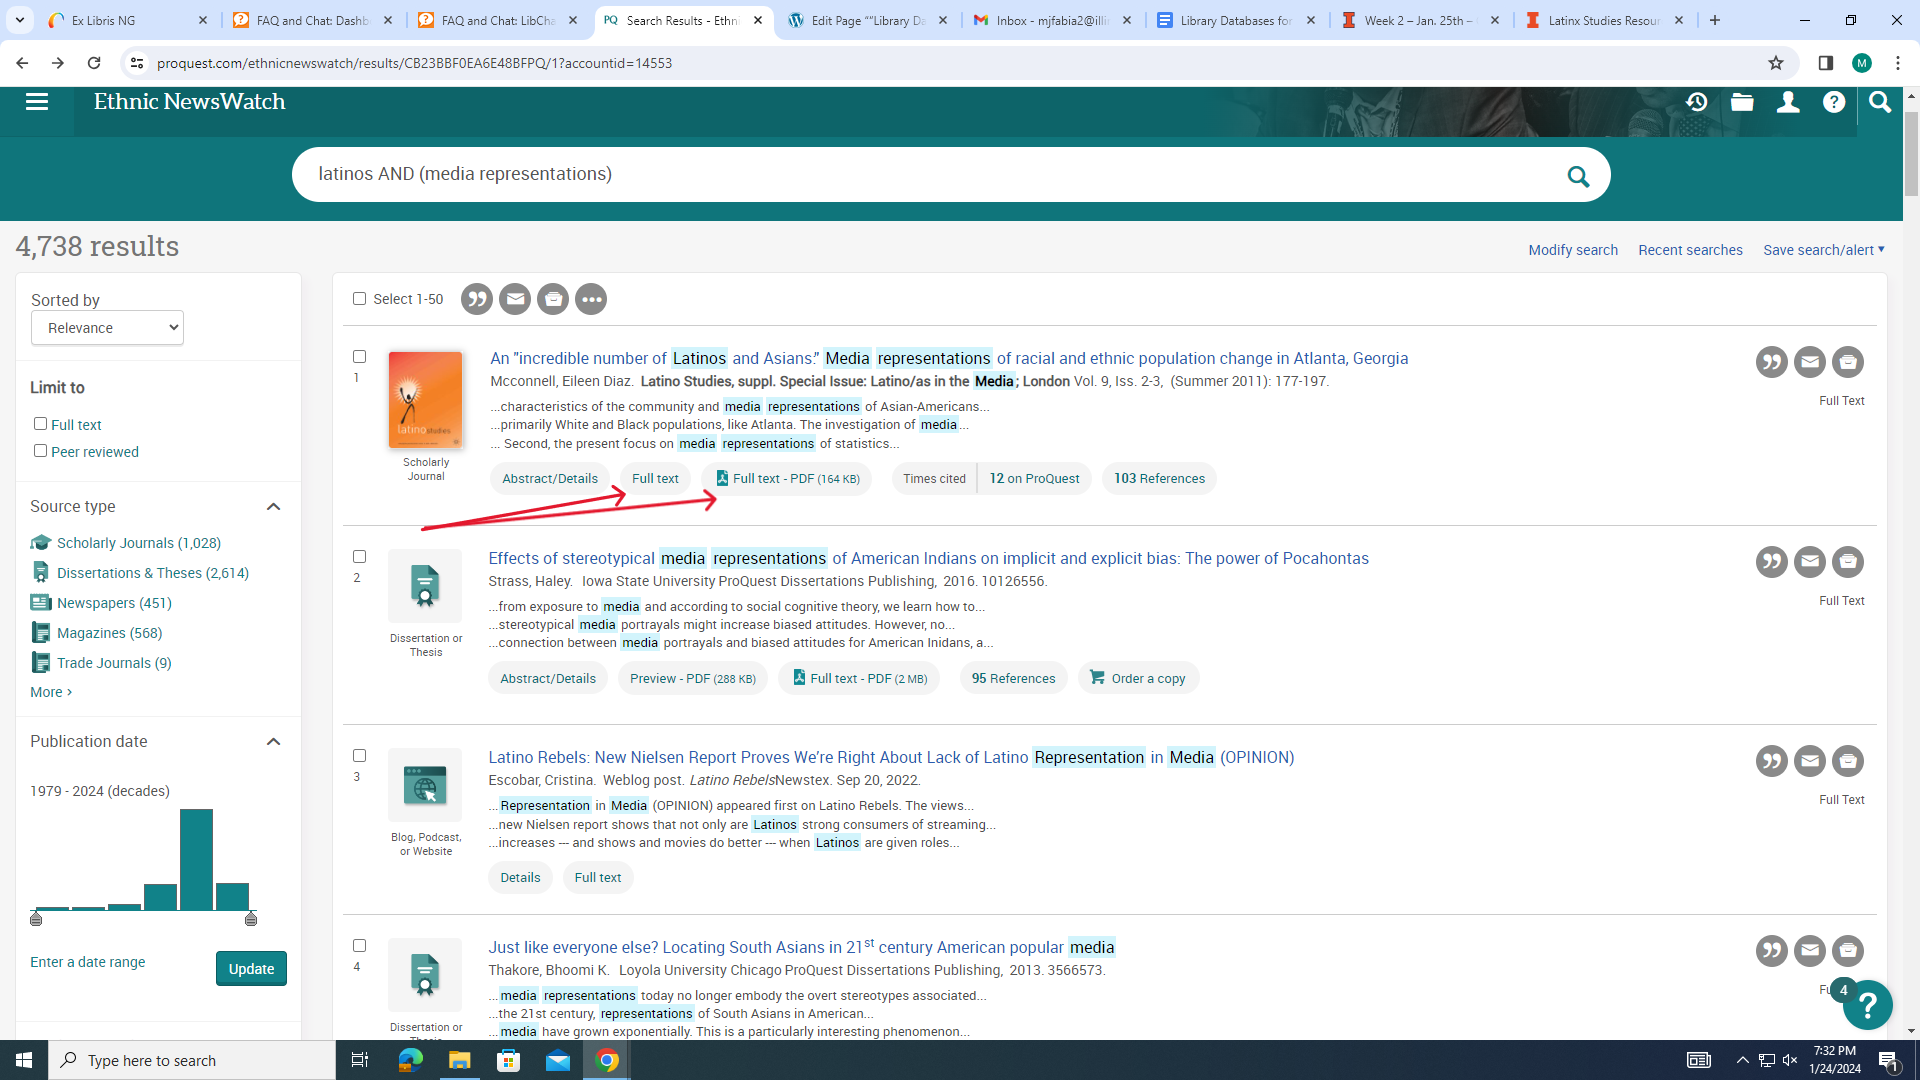Viewport: 1920px width, 1080px height.
Task: Open the main hamburger menu
Action: [37, 102]
